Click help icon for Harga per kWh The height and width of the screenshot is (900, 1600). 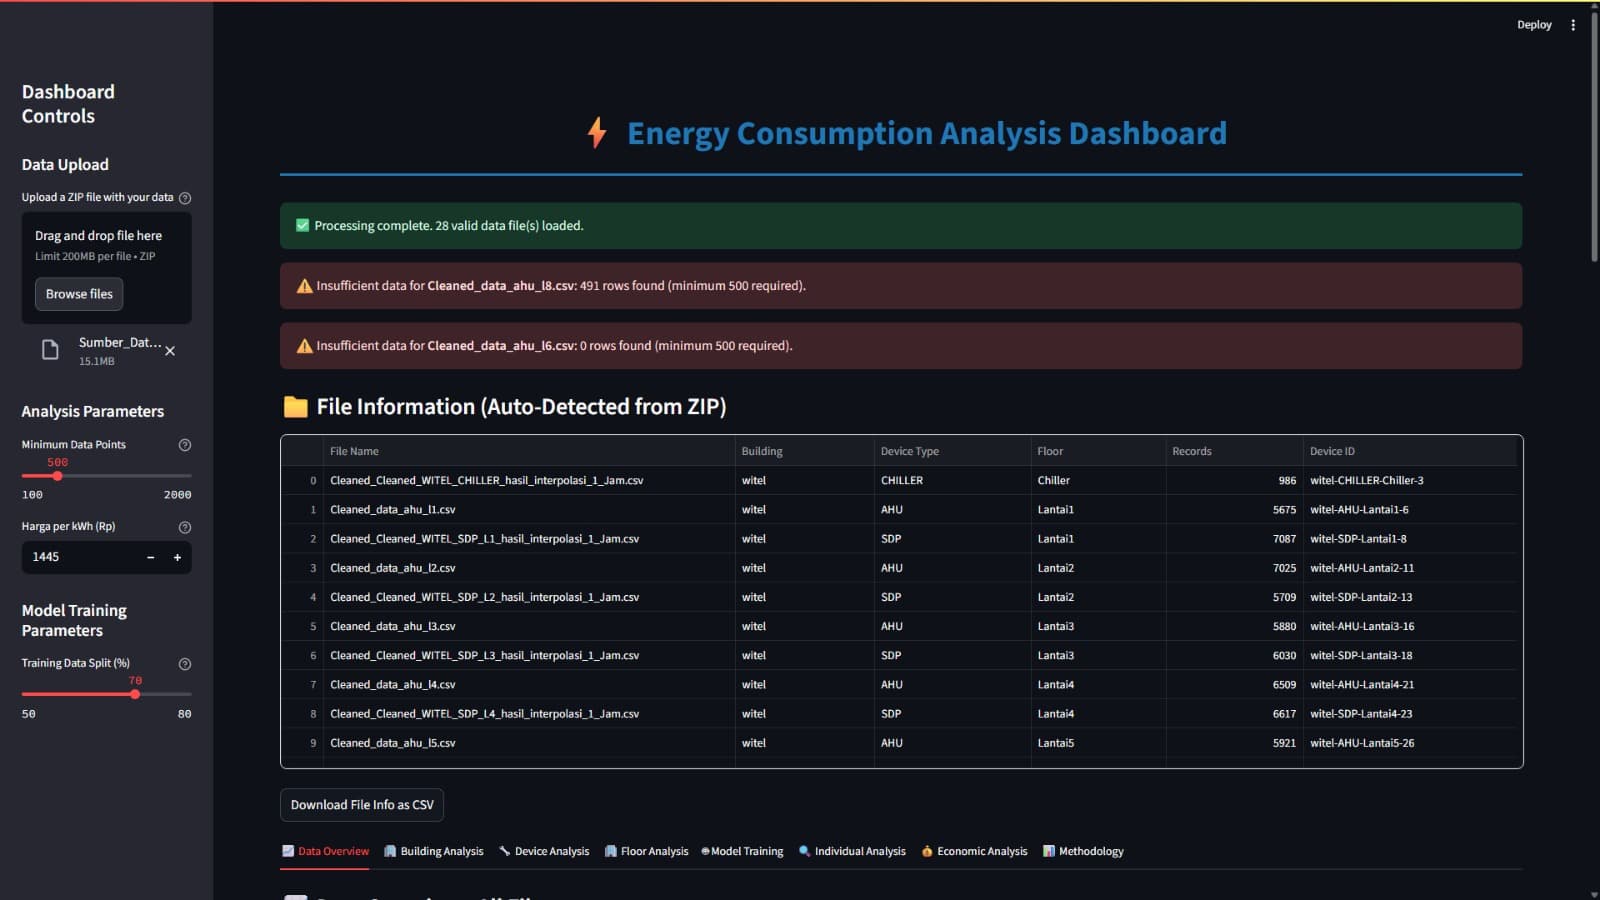(185, 527)
